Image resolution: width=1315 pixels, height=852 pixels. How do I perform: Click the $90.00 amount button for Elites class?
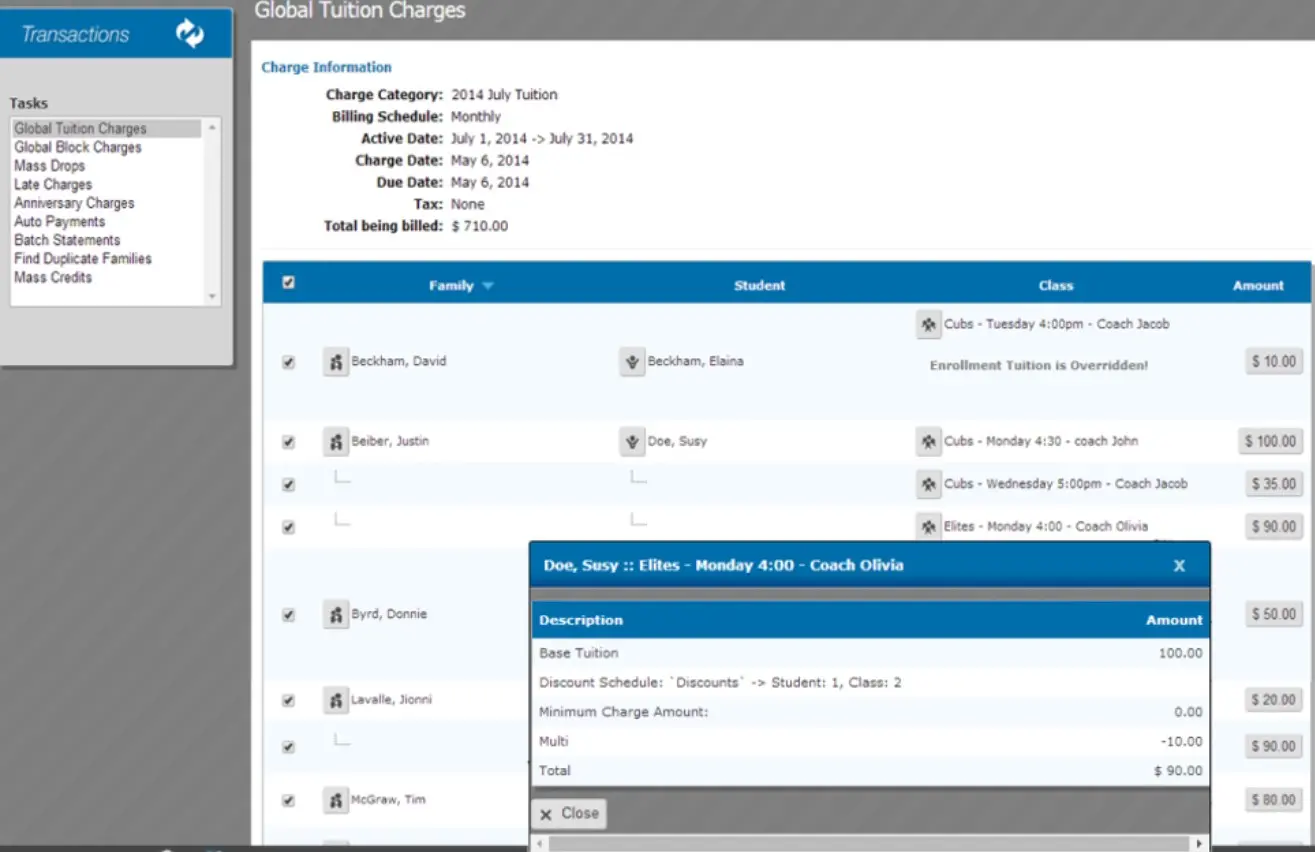pos(1272,526)
